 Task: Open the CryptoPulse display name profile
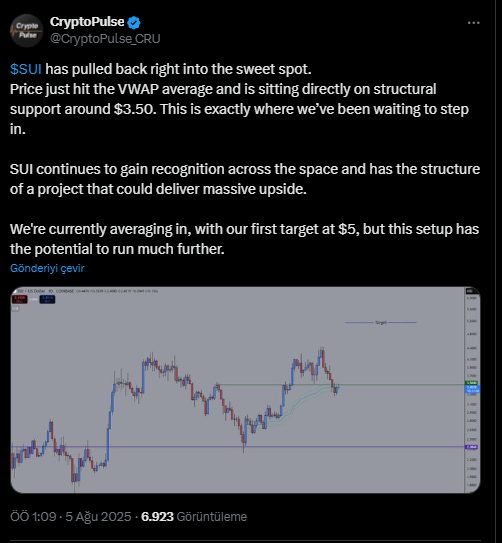[x=87, y=22]
